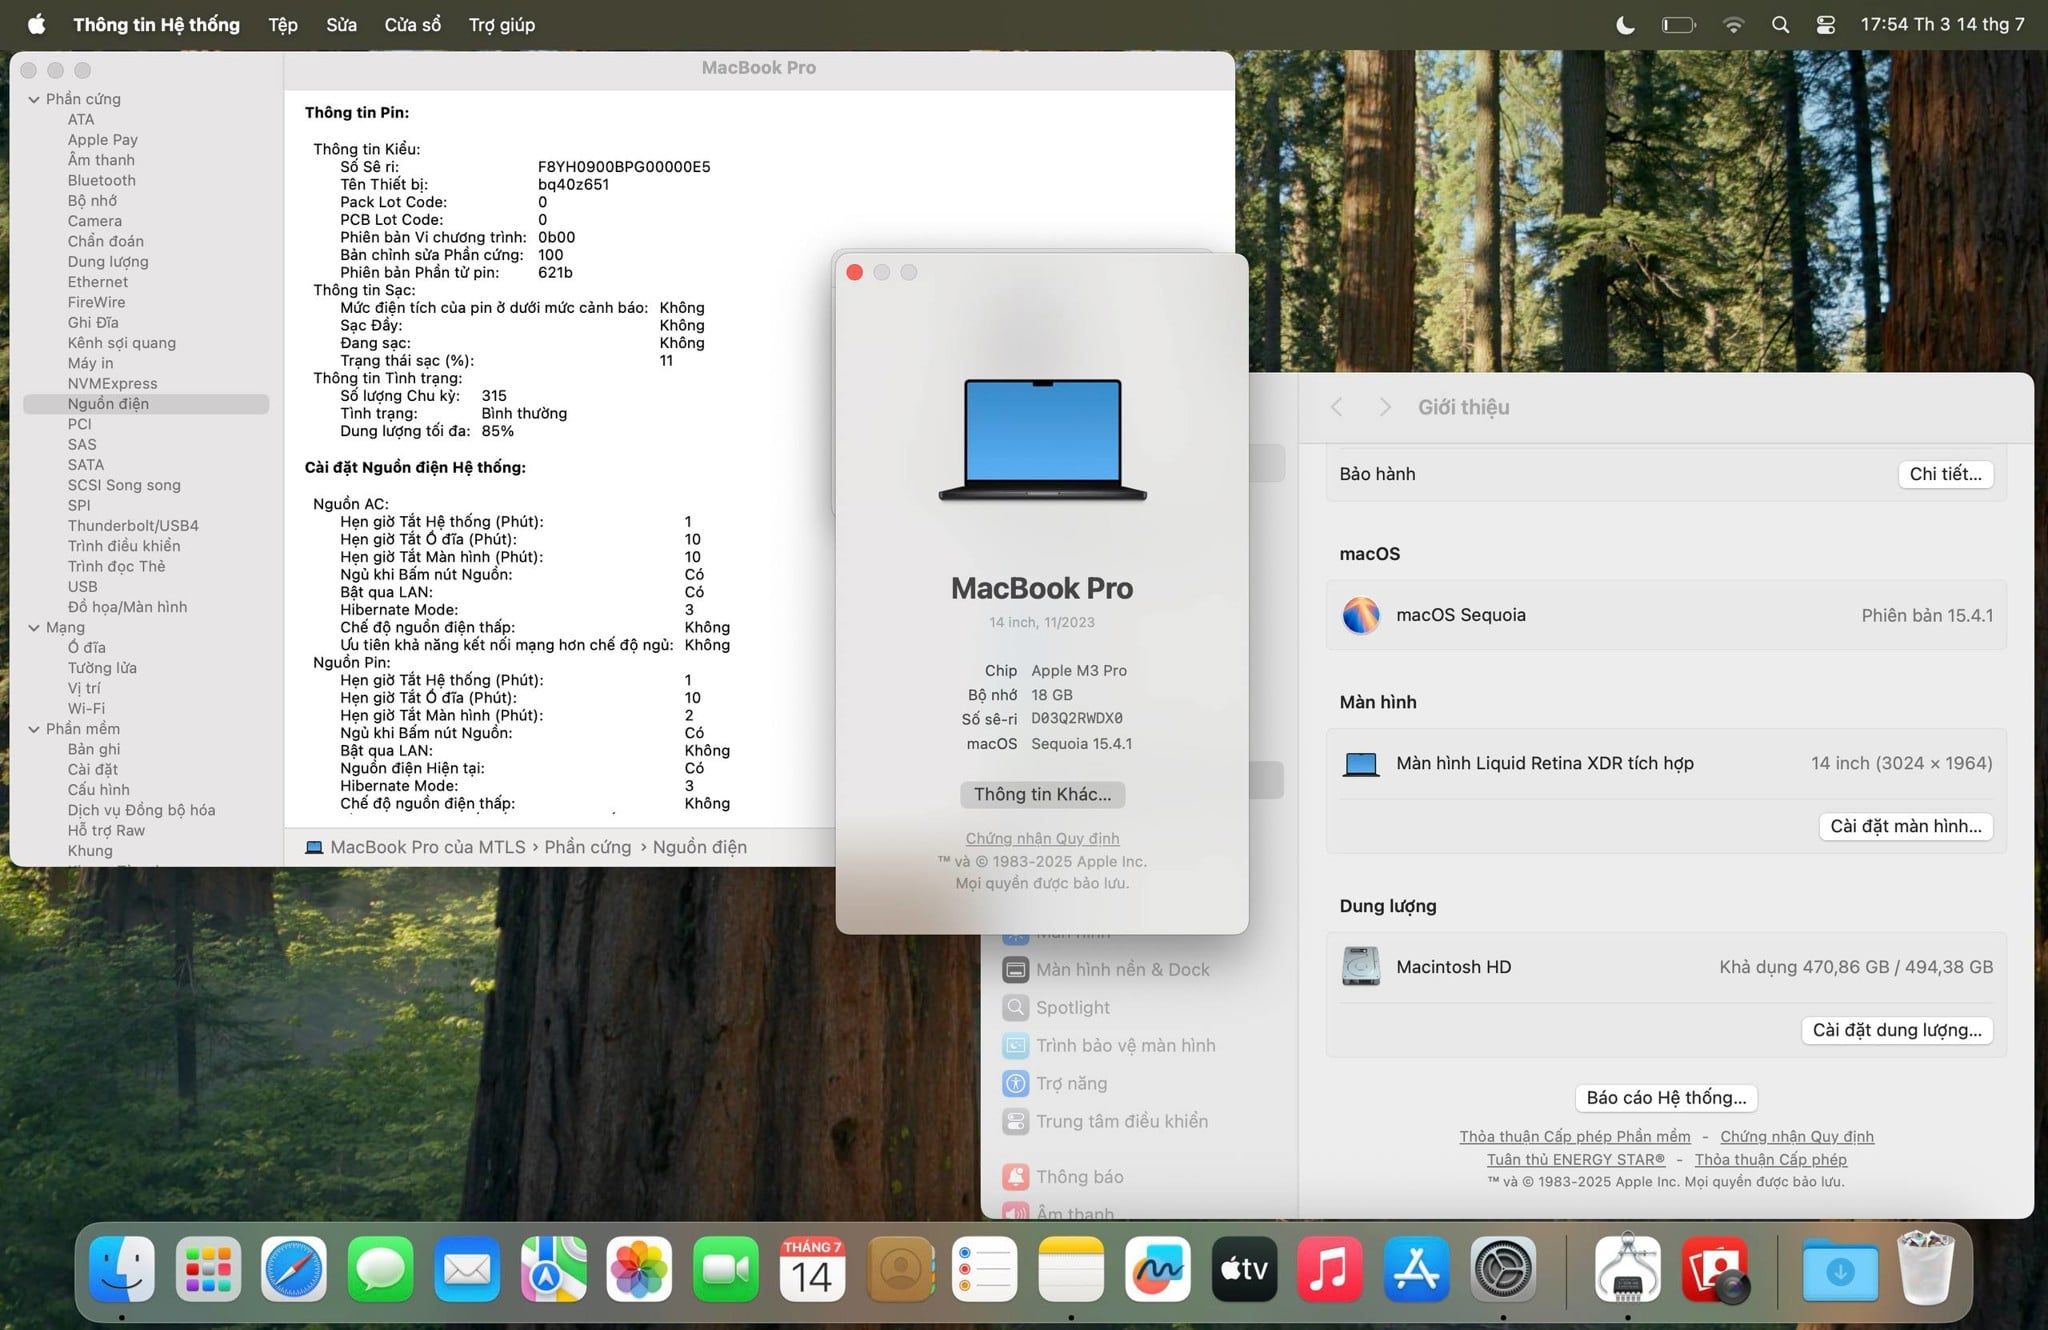Collapse the Phần mềm section in sidebar
Screen dimensions: 2048x1330
point(34,729)
